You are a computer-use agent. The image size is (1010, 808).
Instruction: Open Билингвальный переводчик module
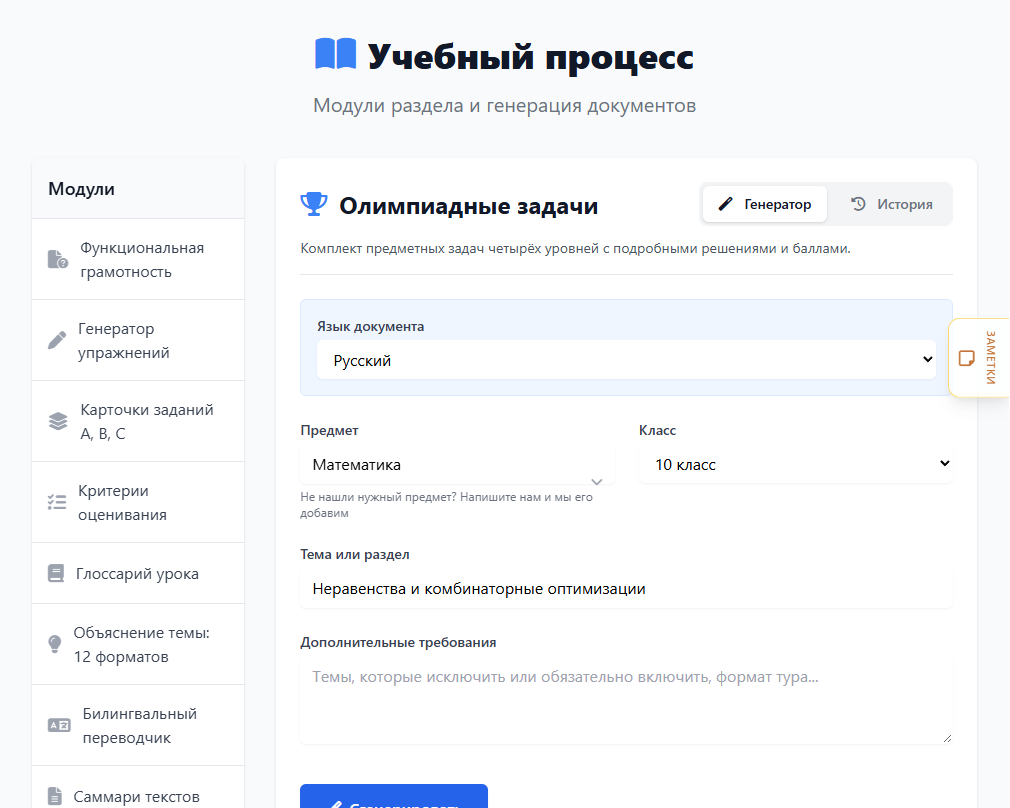tap(138, 726)
